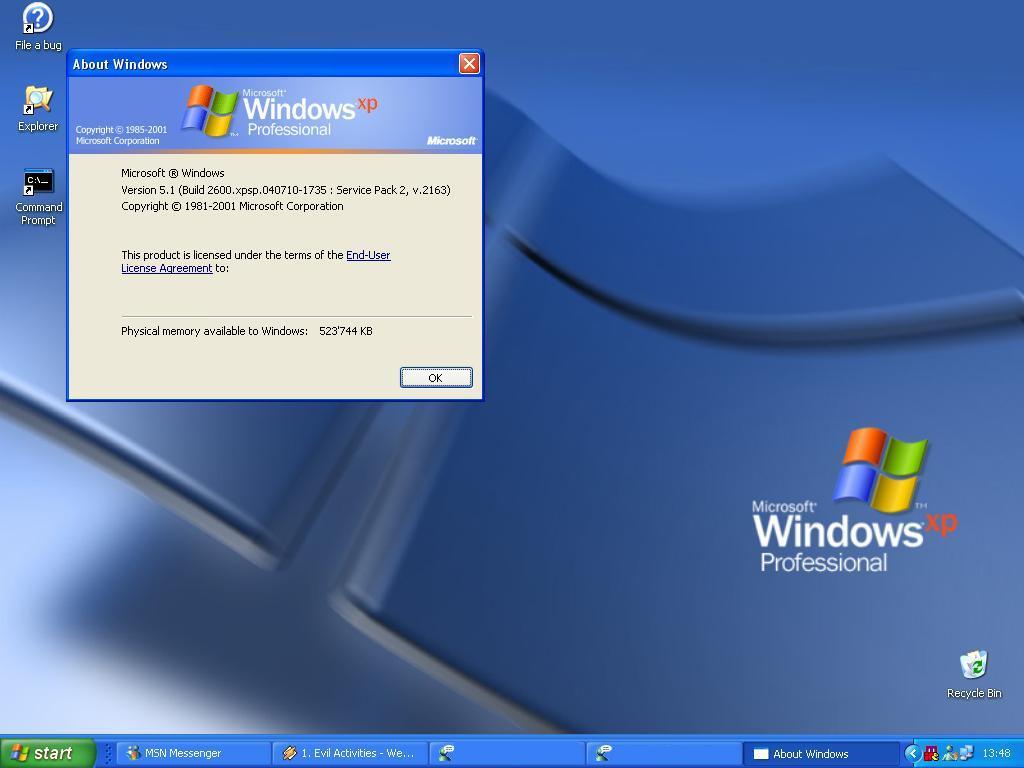Switch to Evil Activities Winamp taskbar button
Screen dimensions: 1024x768
tap(350, 753)
